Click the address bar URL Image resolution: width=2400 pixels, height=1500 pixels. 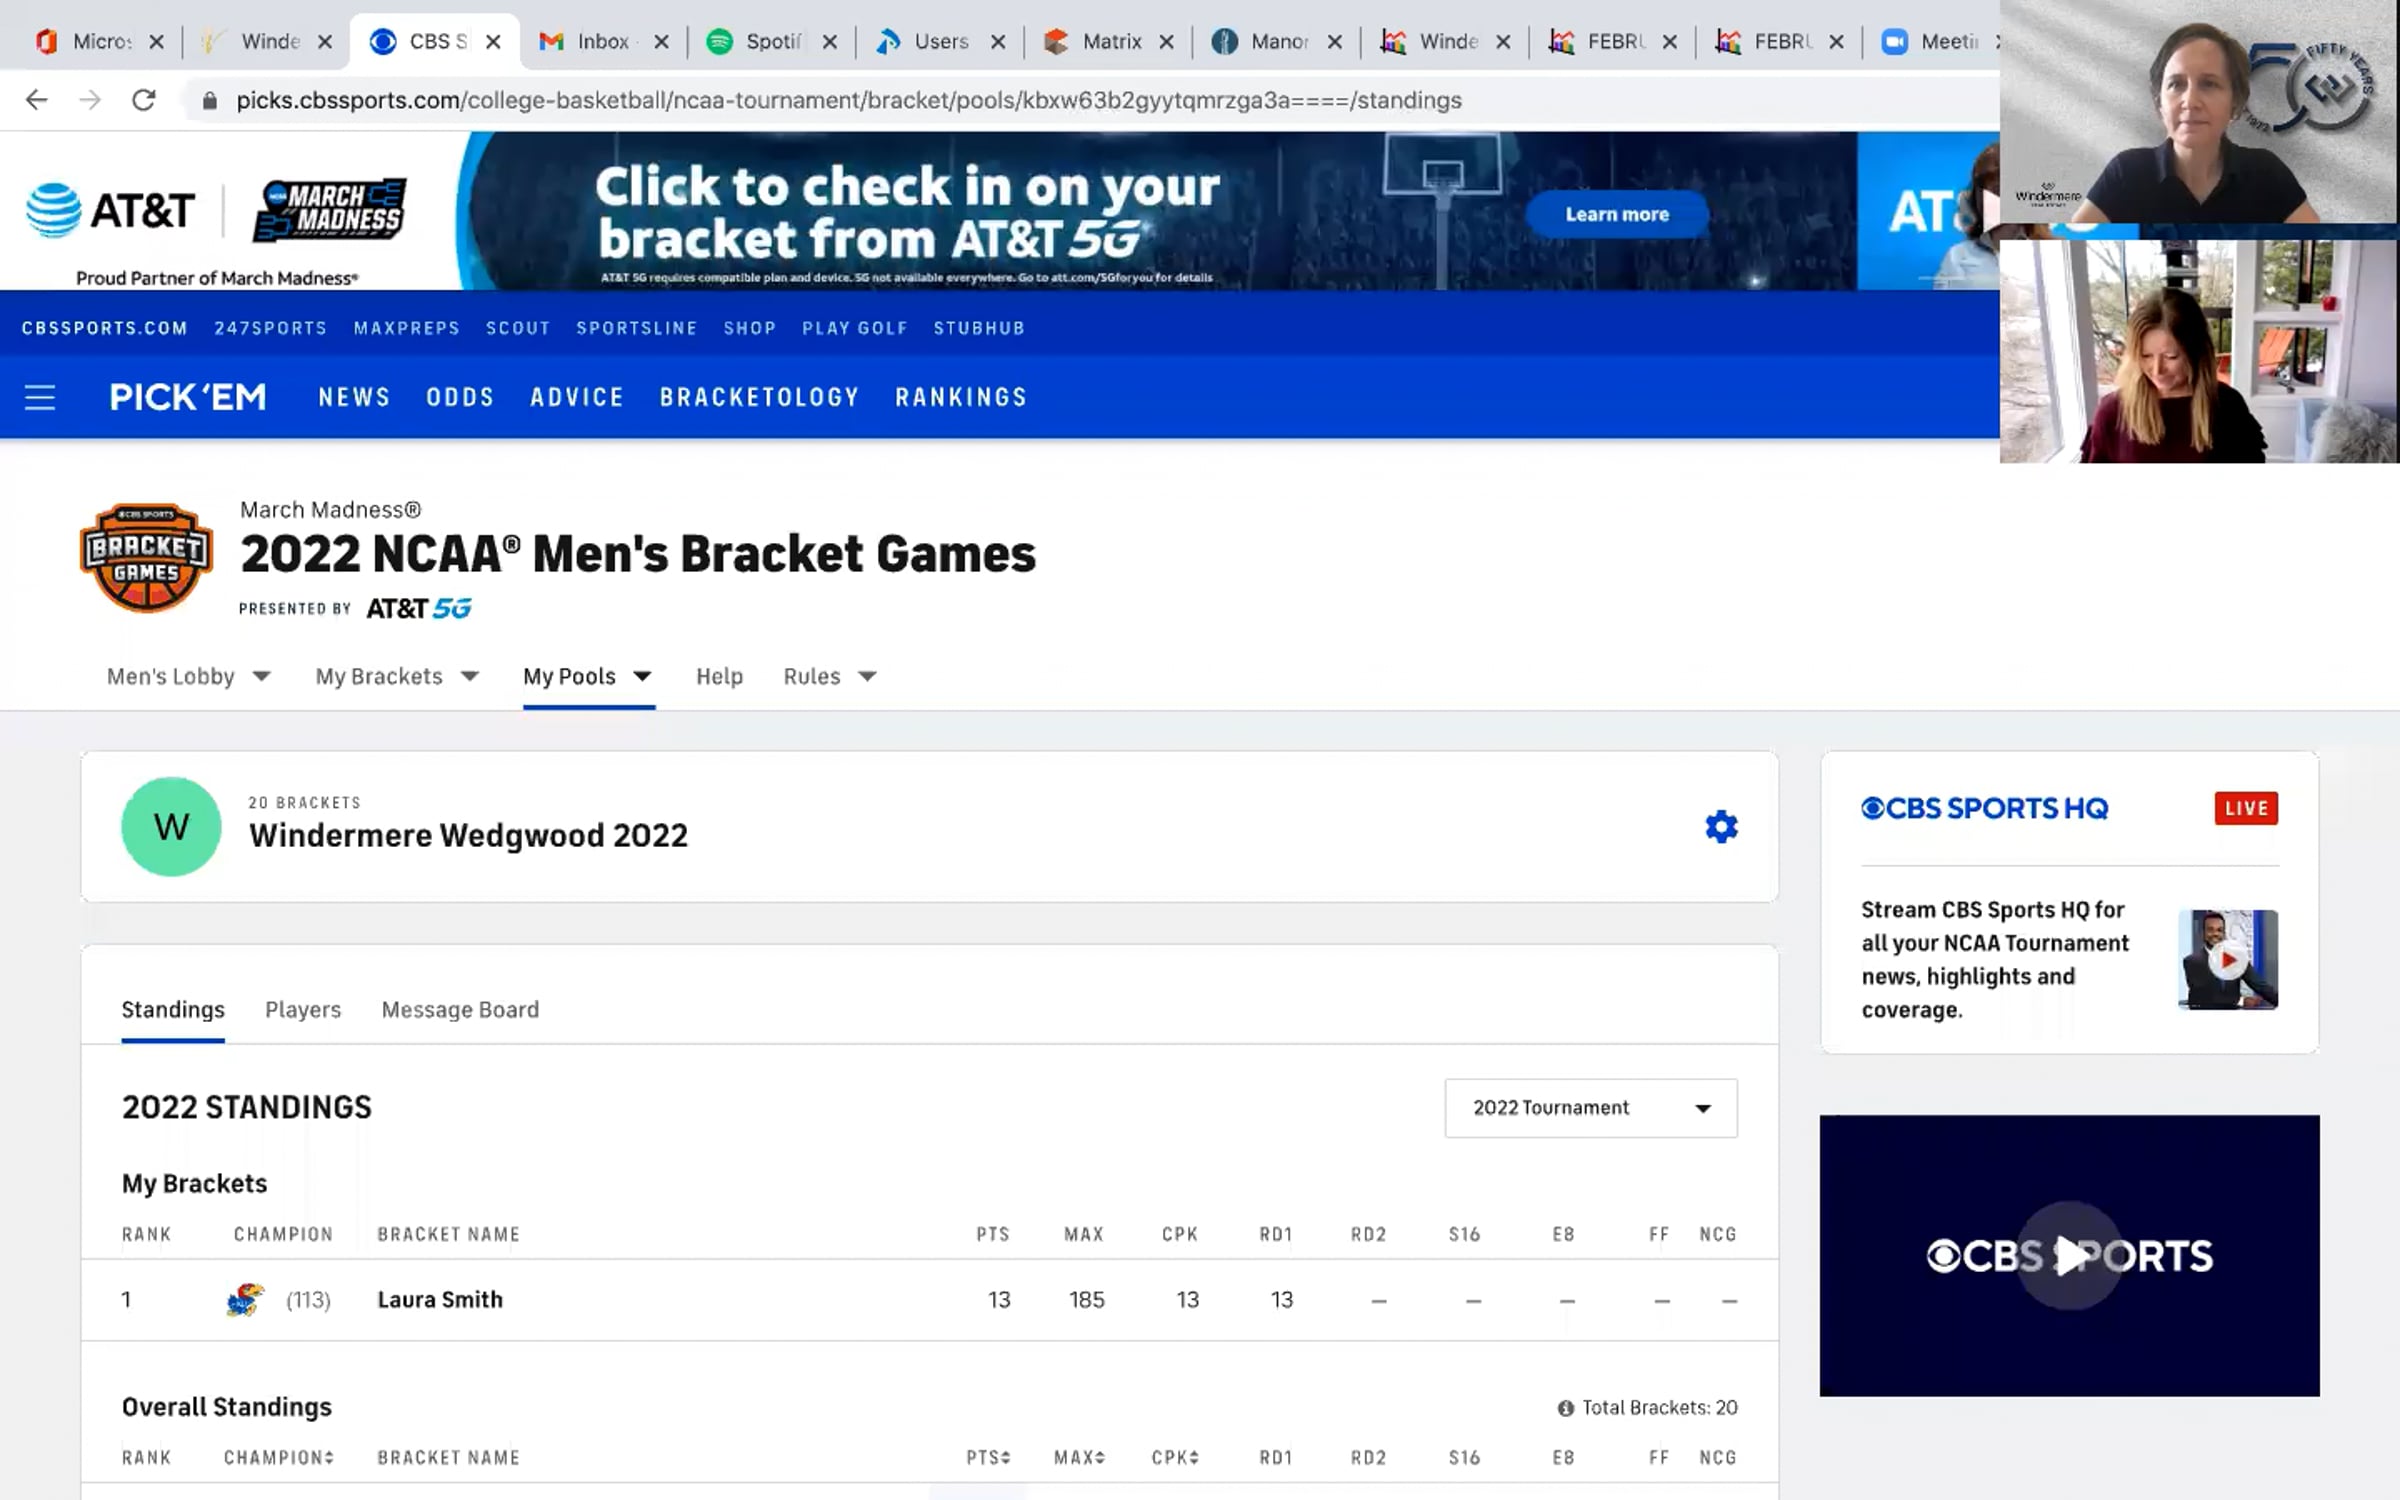click(x=849, y=100)
